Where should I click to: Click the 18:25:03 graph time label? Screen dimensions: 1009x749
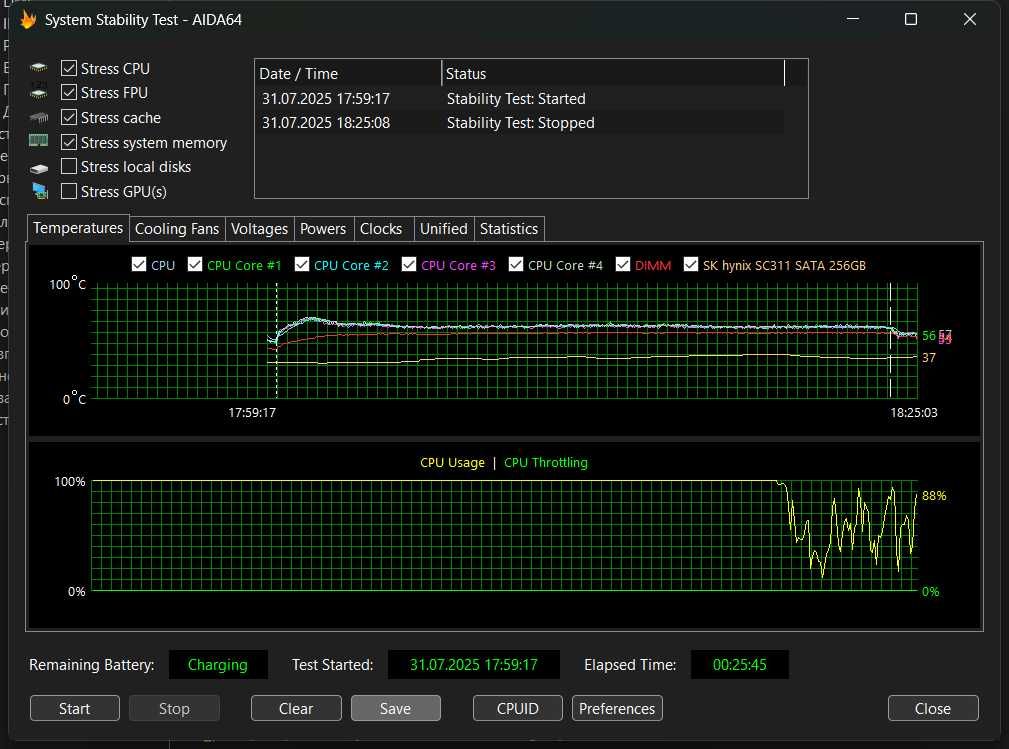(914, 412)
